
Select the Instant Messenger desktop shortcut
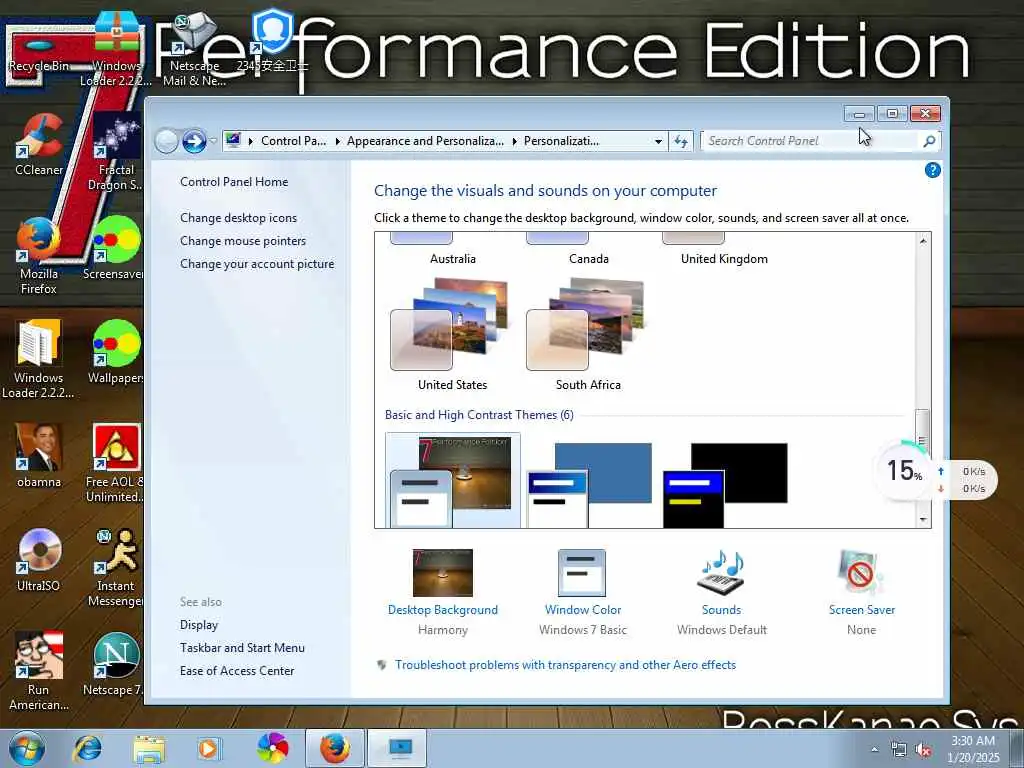pyautogui.click(x=116, y=568)
